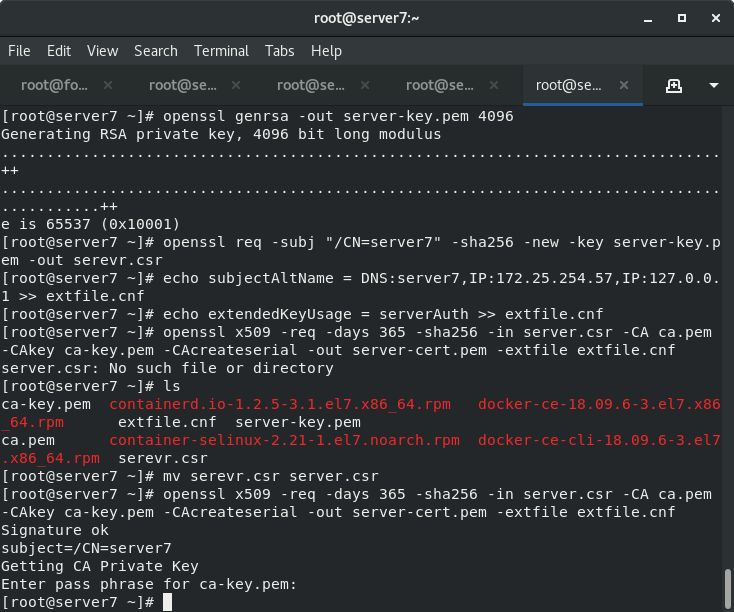Click the window title root@server7:~
The width and height of the screenshot is (734, 612).
pyautogui.click(x=367, y=18)
